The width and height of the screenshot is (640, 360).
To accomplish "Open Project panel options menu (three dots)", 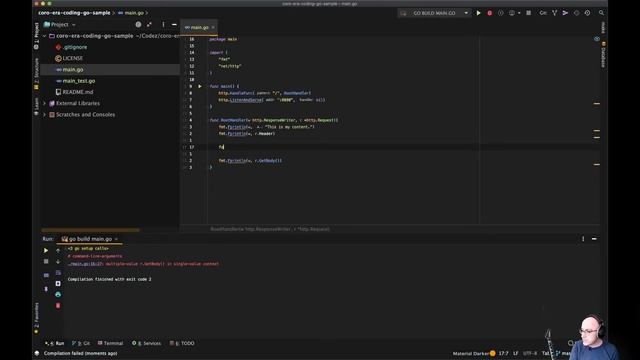I will tap(163, 24).
